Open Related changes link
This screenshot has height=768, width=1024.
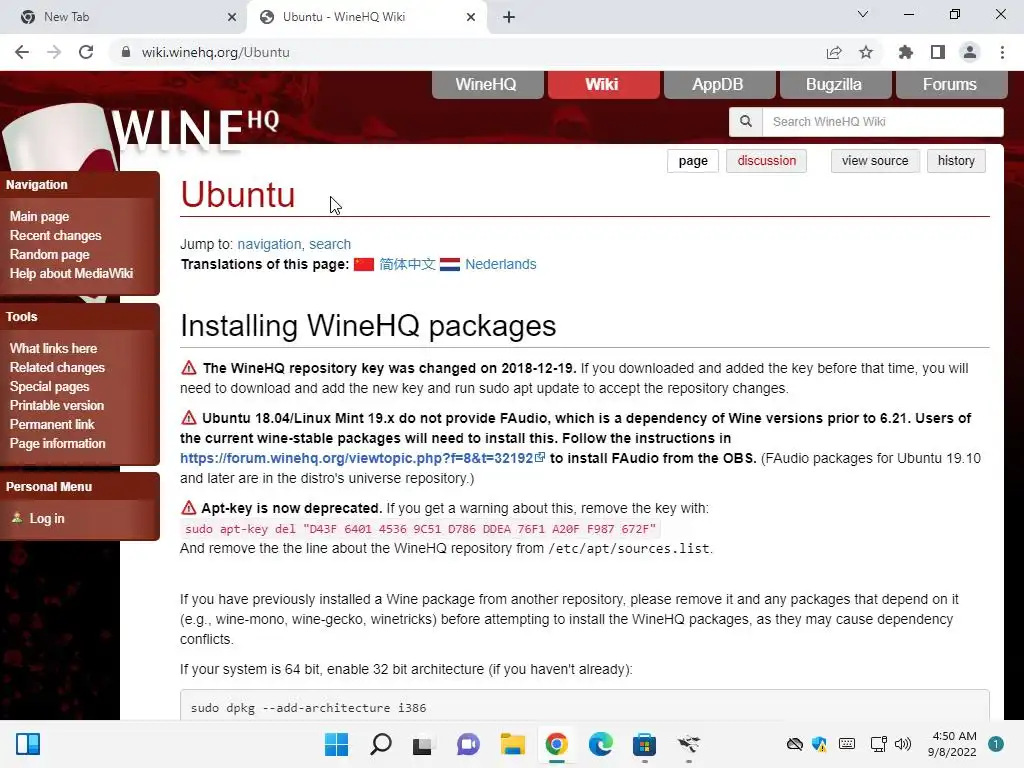coord(57,367)
